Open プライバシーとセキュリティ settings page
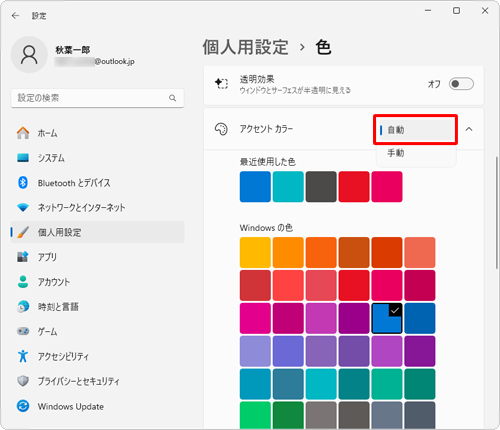 click(97, 381)
